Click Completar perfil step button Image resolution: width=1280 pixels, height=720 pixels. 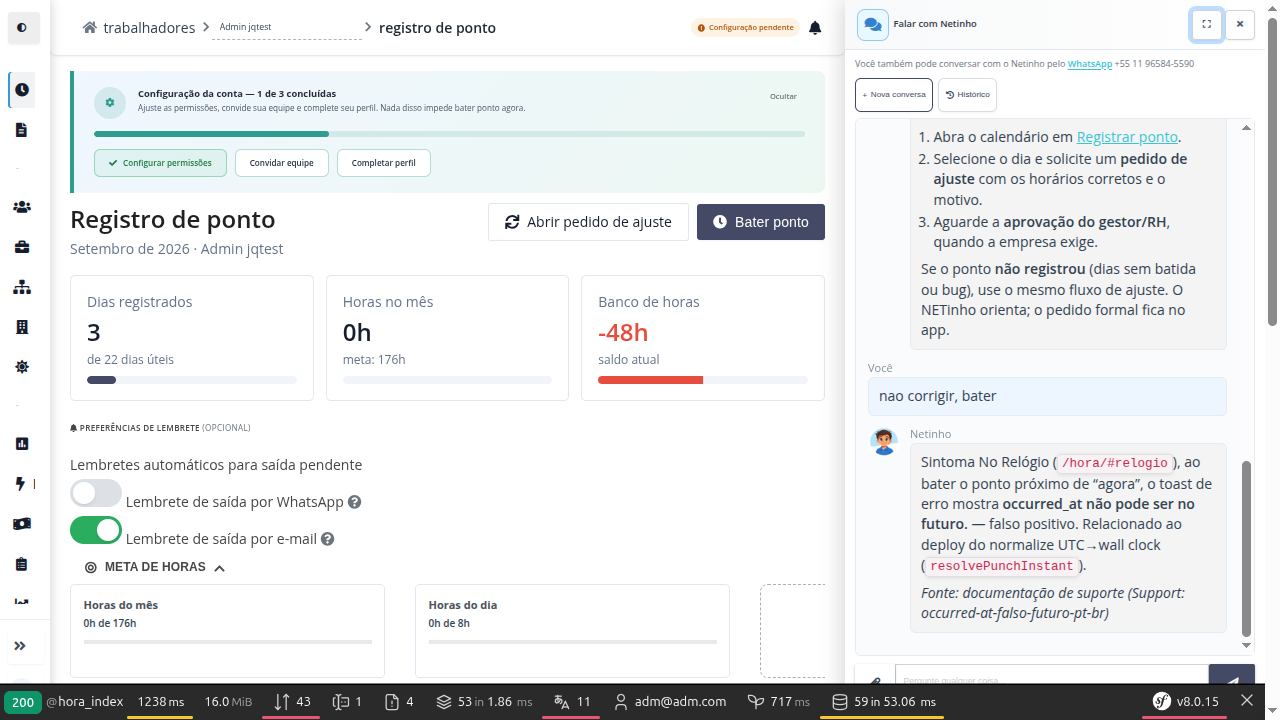click(384, 163)
